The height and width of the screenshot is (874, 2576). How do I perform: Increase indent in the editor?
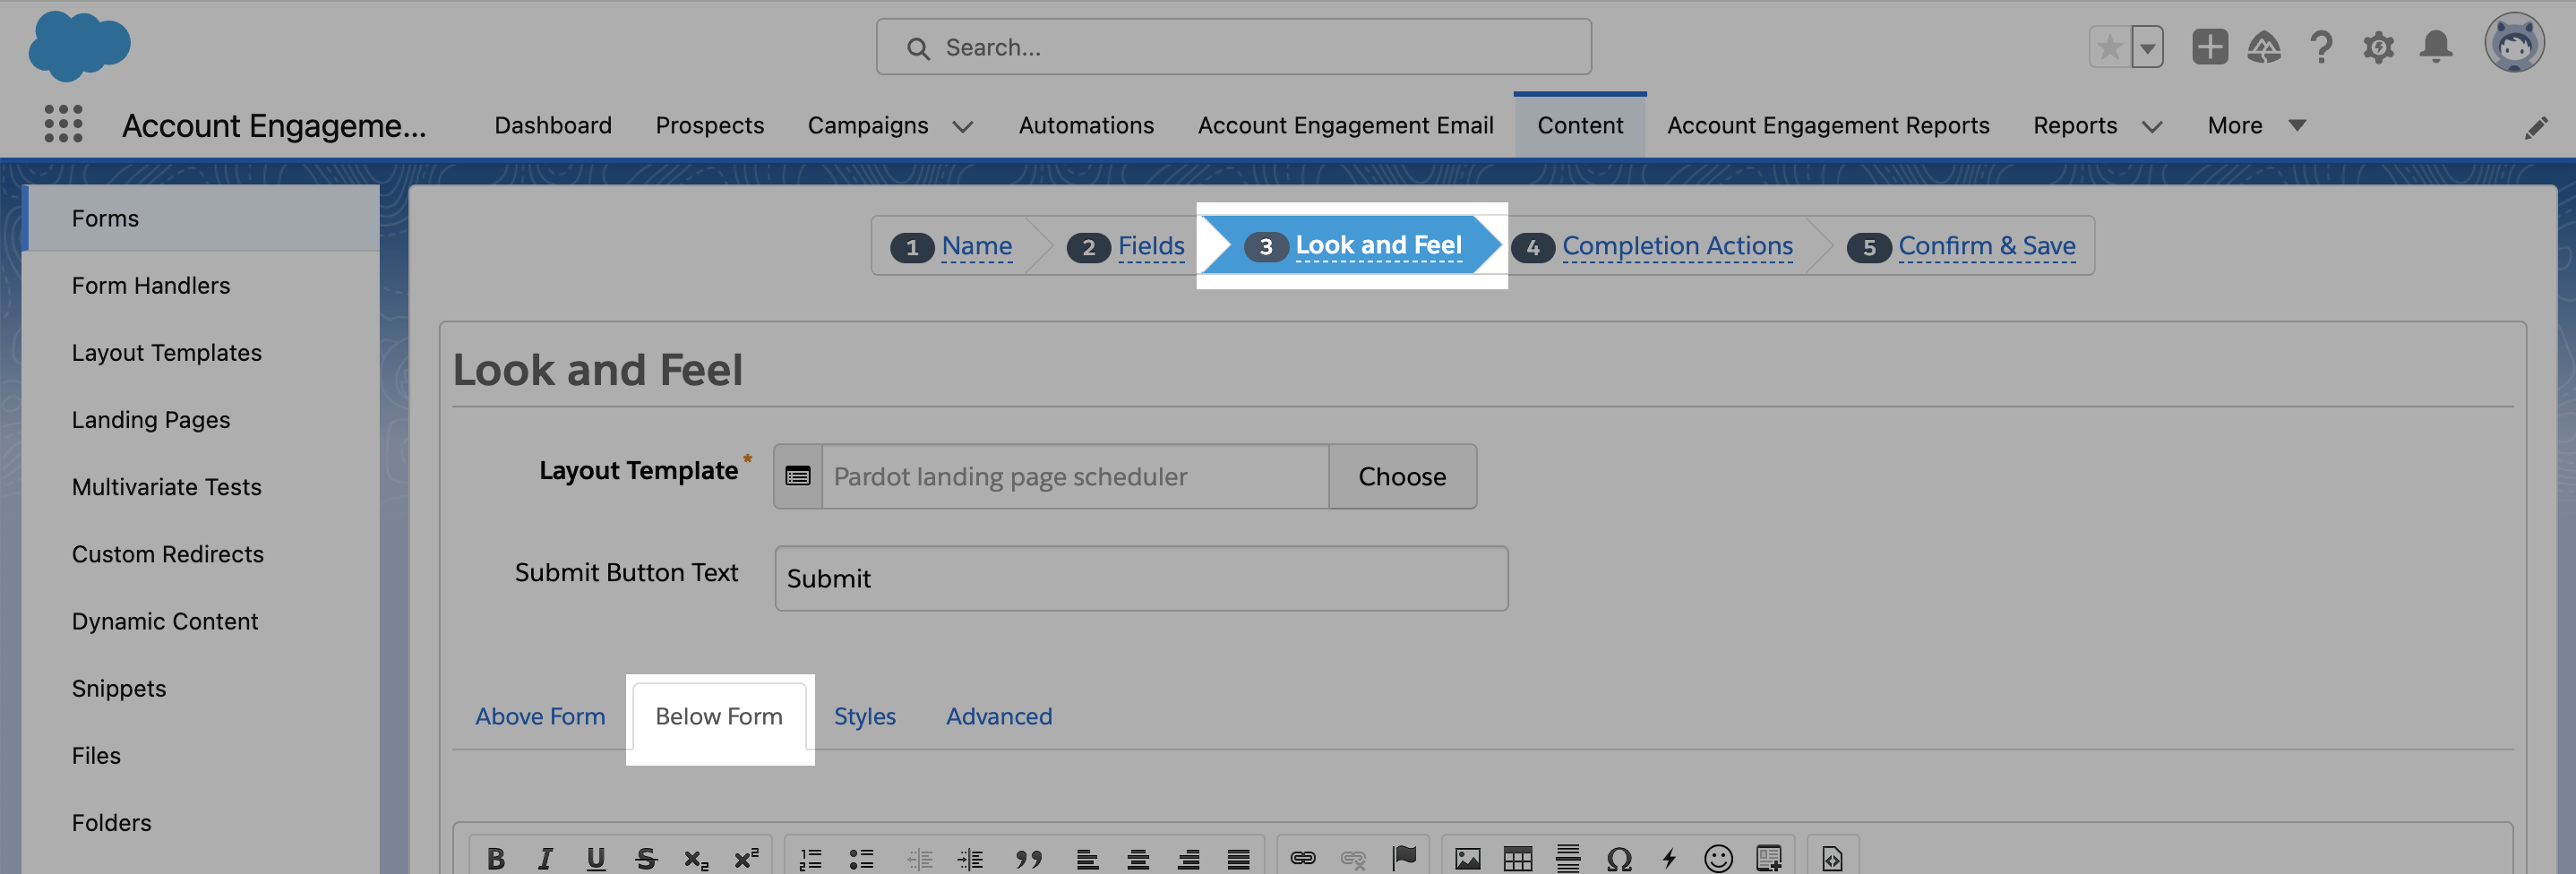coord(970,858)
